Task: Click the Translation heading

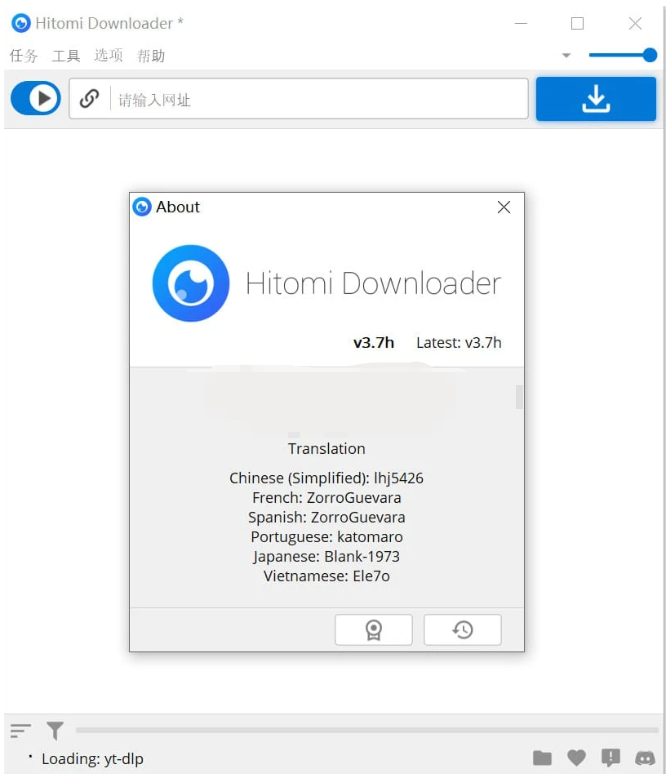Action: [326, 449]
